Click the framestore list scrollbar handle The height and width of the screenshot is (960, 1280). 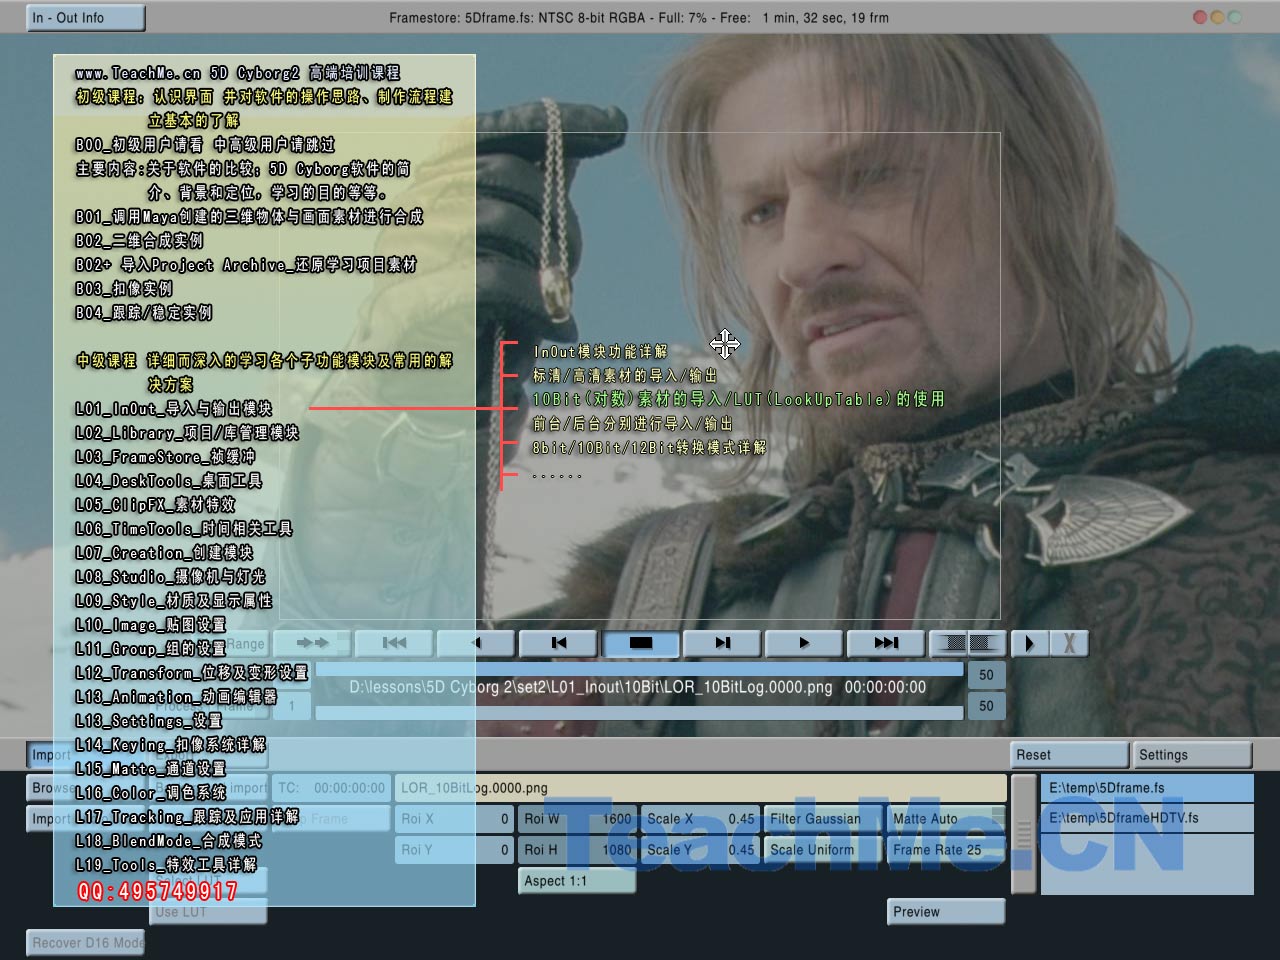pyautogui.click(x=1023, y=834)
